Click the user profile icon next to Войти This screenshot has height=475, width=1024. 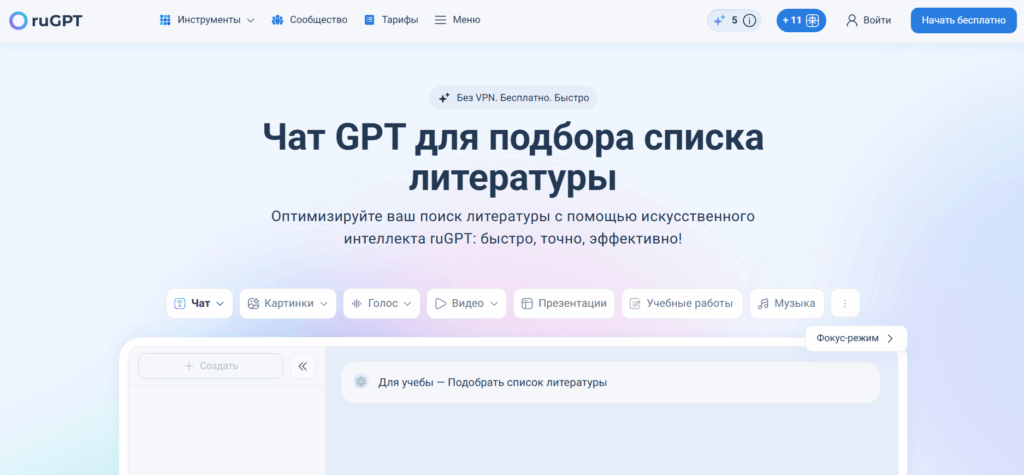coord(852,20)
